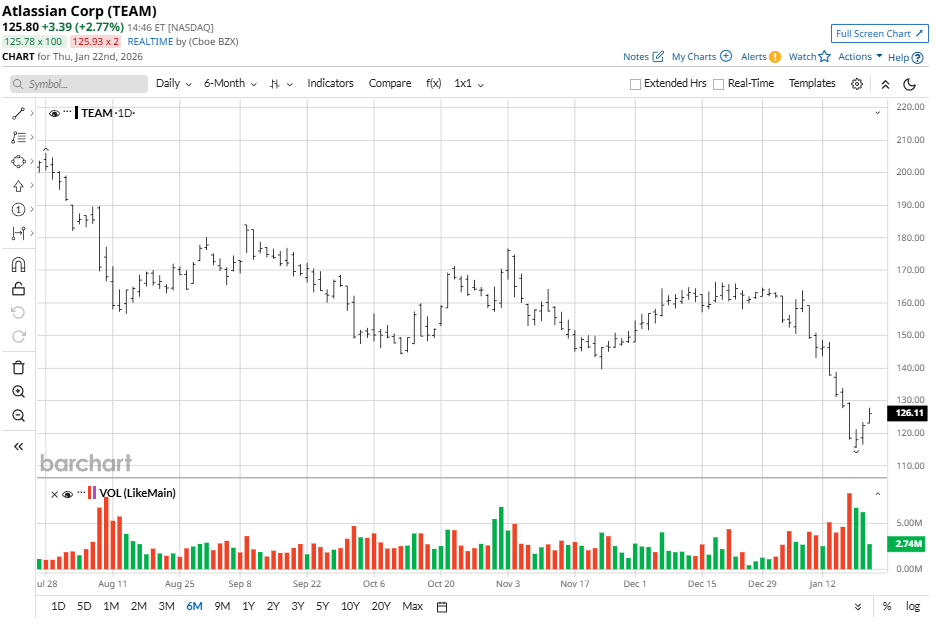Click the Help question mark icon
This screenshot has width=936, height=624.
point(918,58)
